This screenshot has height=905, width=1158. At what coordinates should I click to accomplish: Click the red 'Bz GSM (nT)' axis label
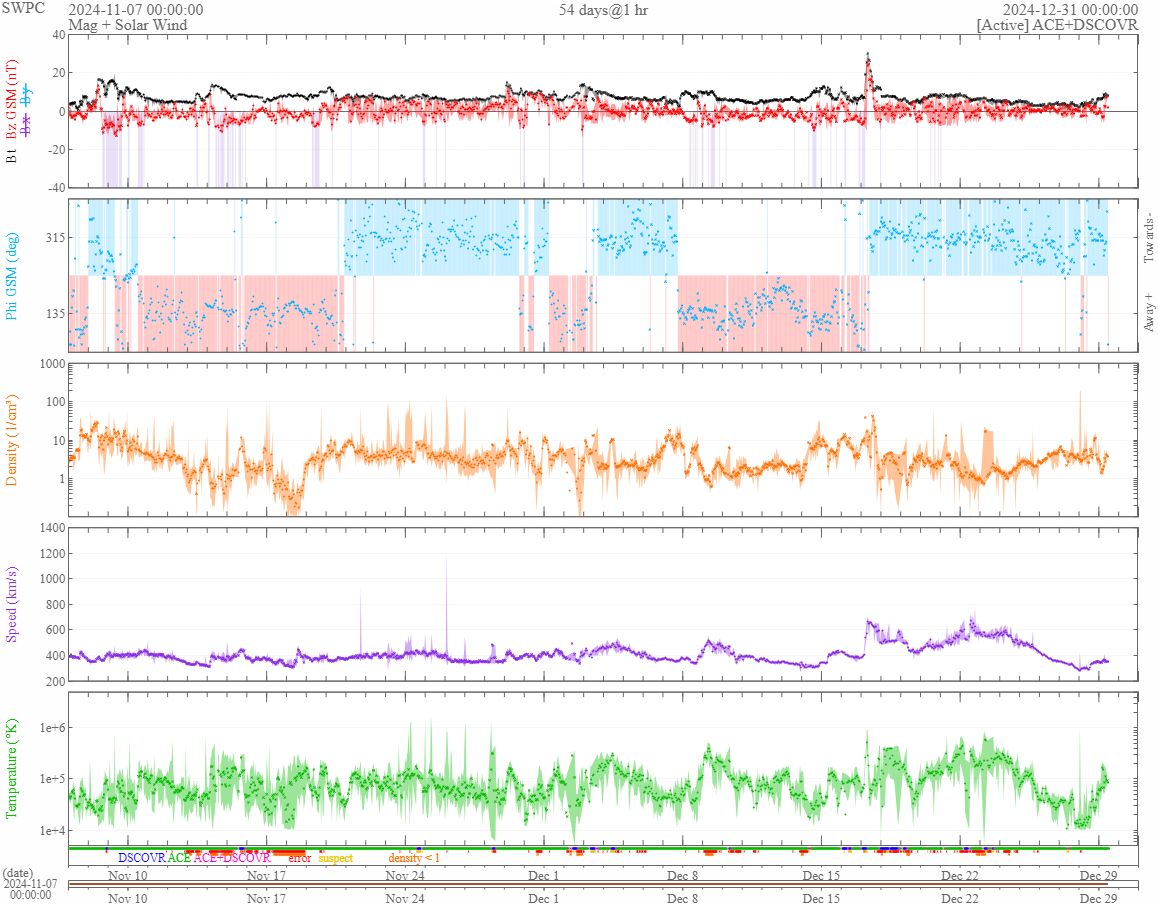(11, 100)
